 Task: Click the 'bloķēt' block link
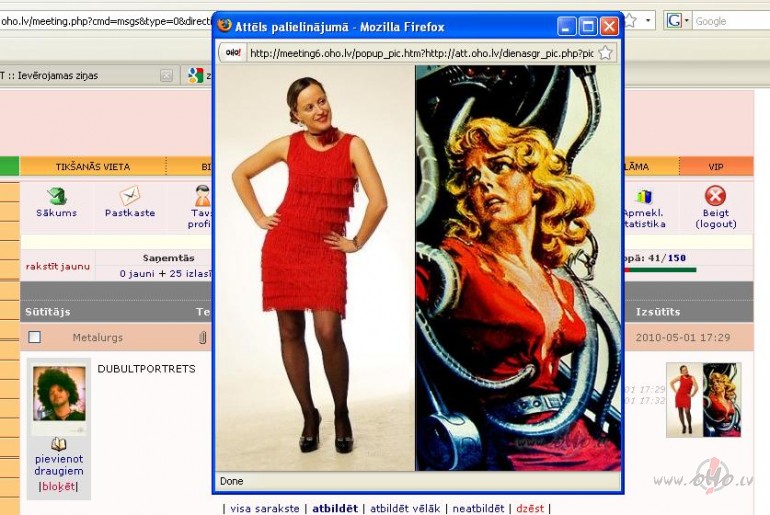click(58, 486)
